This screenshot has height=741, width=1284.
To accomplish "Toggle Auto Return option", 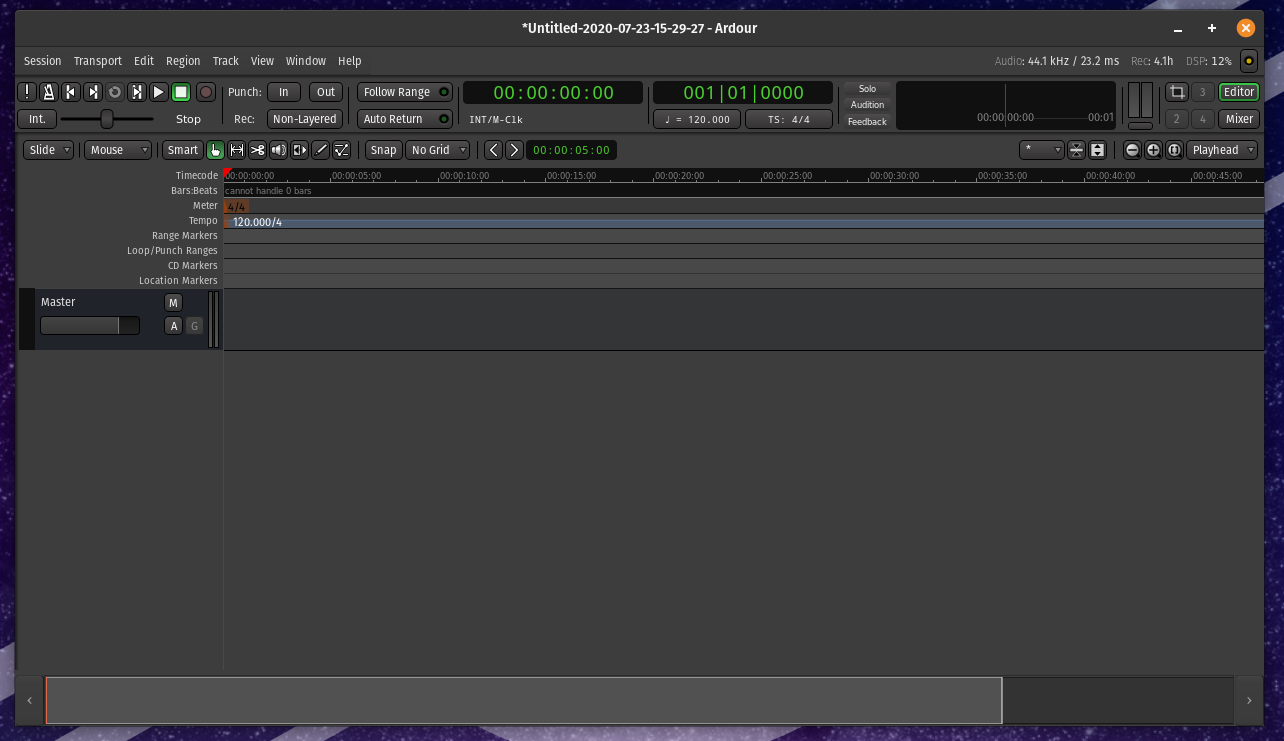I will click(x=404, y=119).
